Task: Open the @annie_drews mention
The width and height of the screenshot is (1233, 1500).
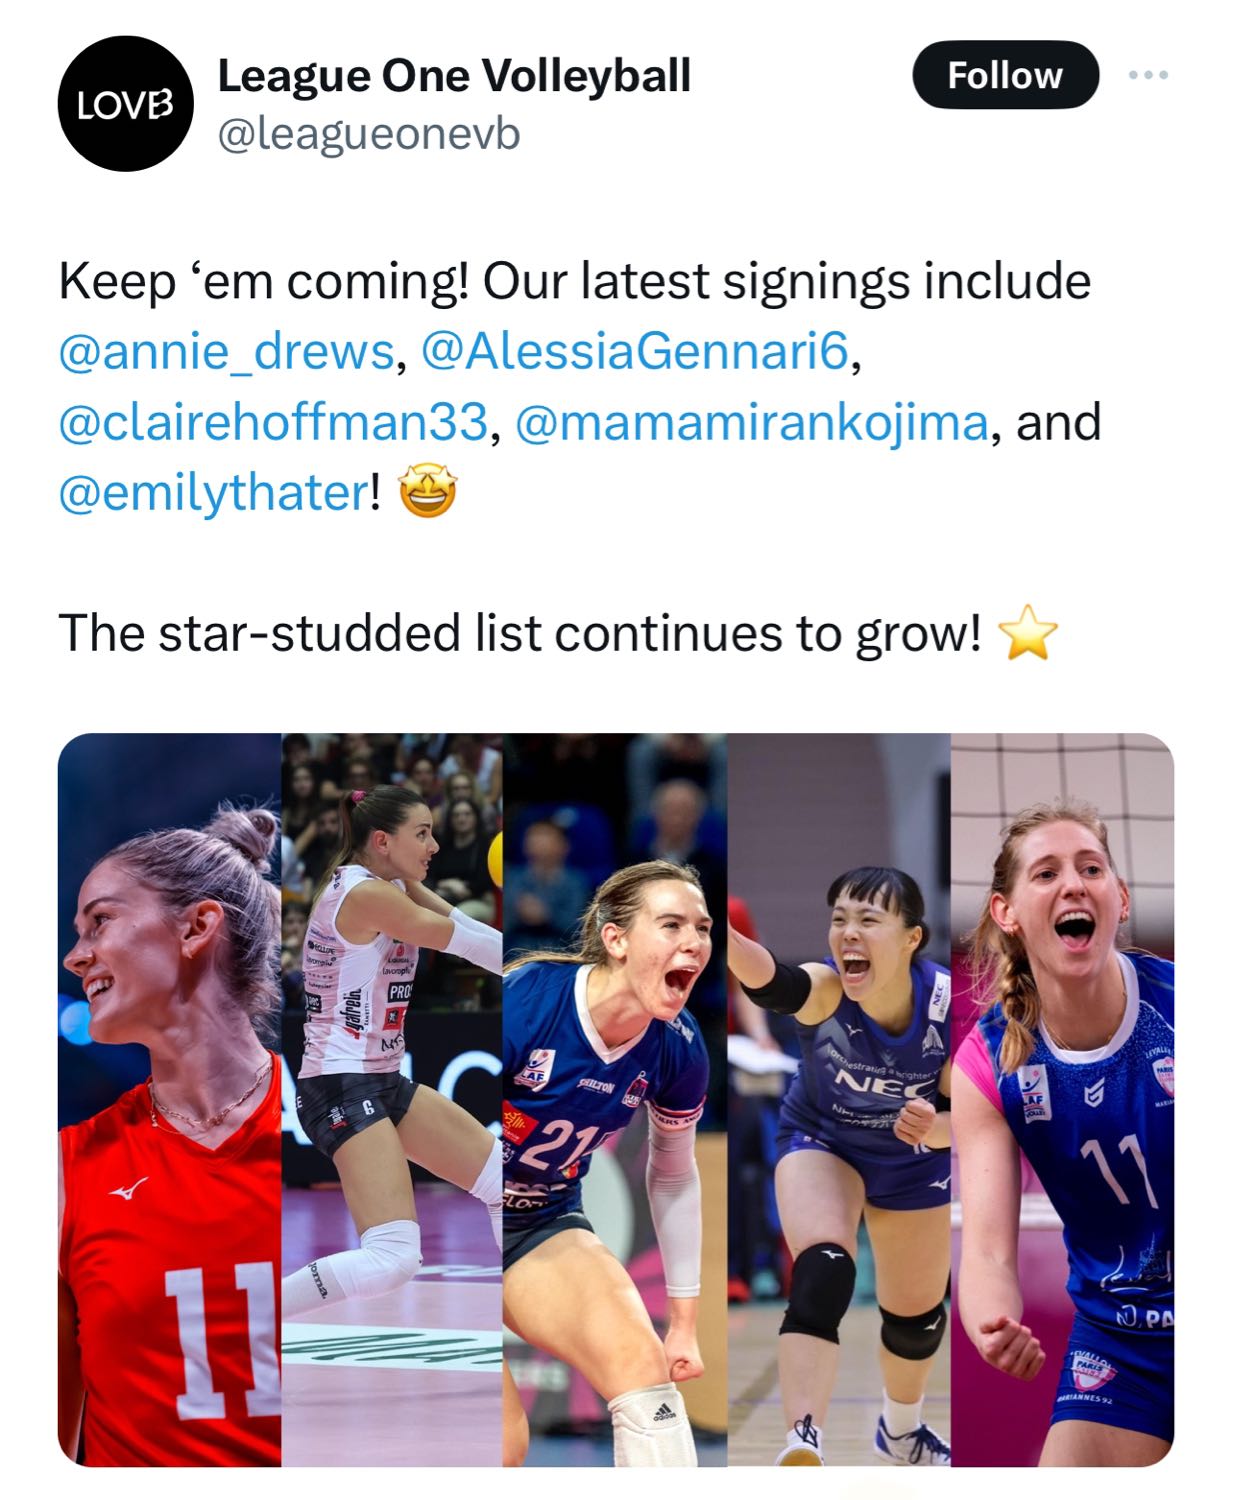Action: pyautogui.click(x=226, y=352)
